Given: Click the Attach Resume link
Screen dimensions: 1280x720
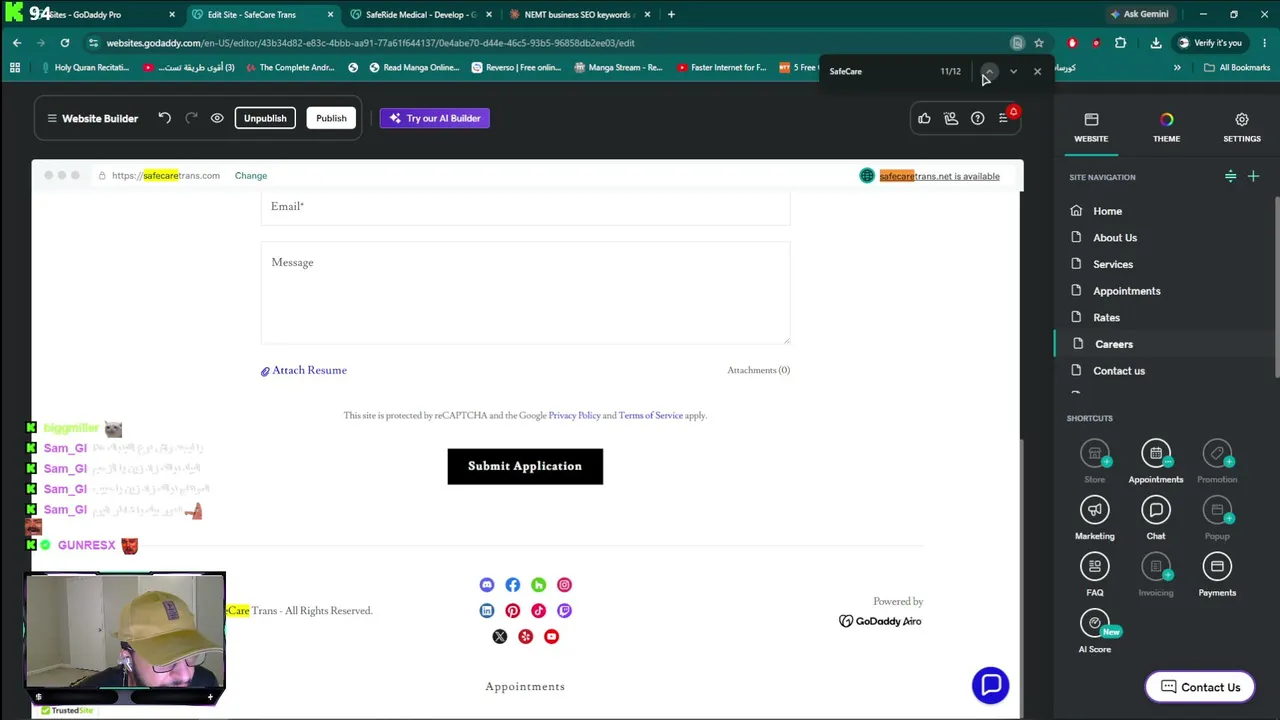Looking at the screenshot, I should 304,370.
